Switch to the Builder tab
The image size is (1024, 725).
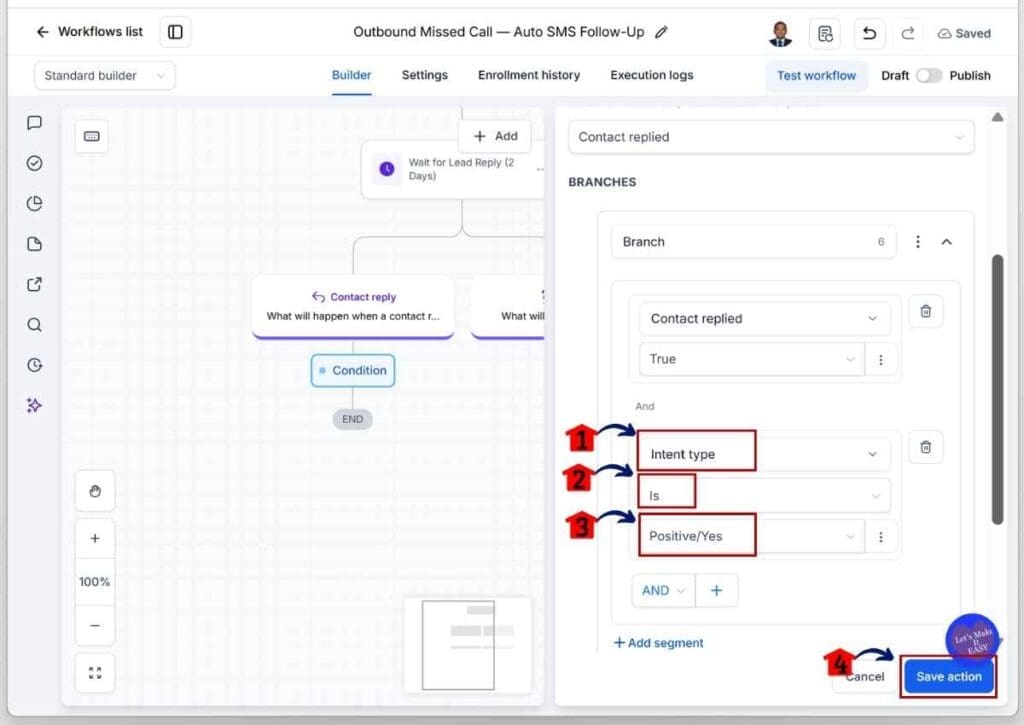coord(351,75)
